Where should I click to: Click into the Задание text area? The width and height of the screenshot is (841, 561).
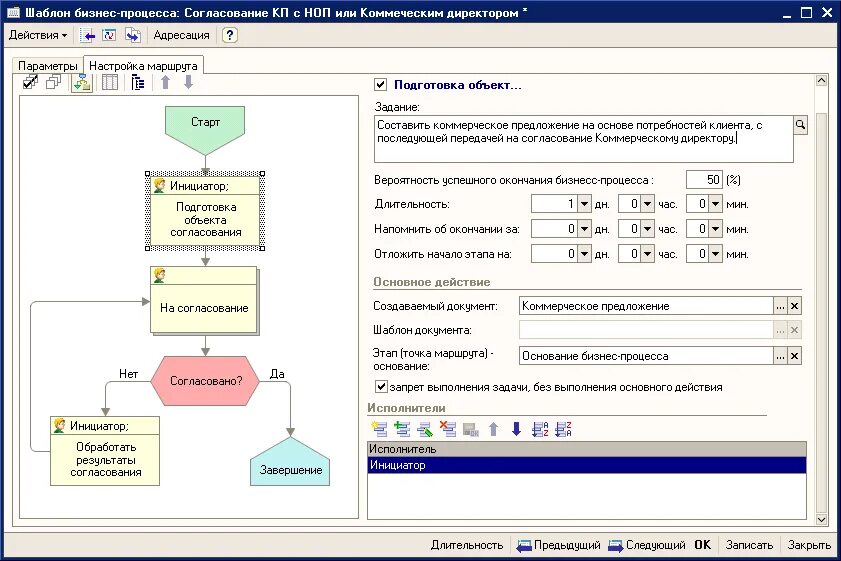click(x=584, y=139)
